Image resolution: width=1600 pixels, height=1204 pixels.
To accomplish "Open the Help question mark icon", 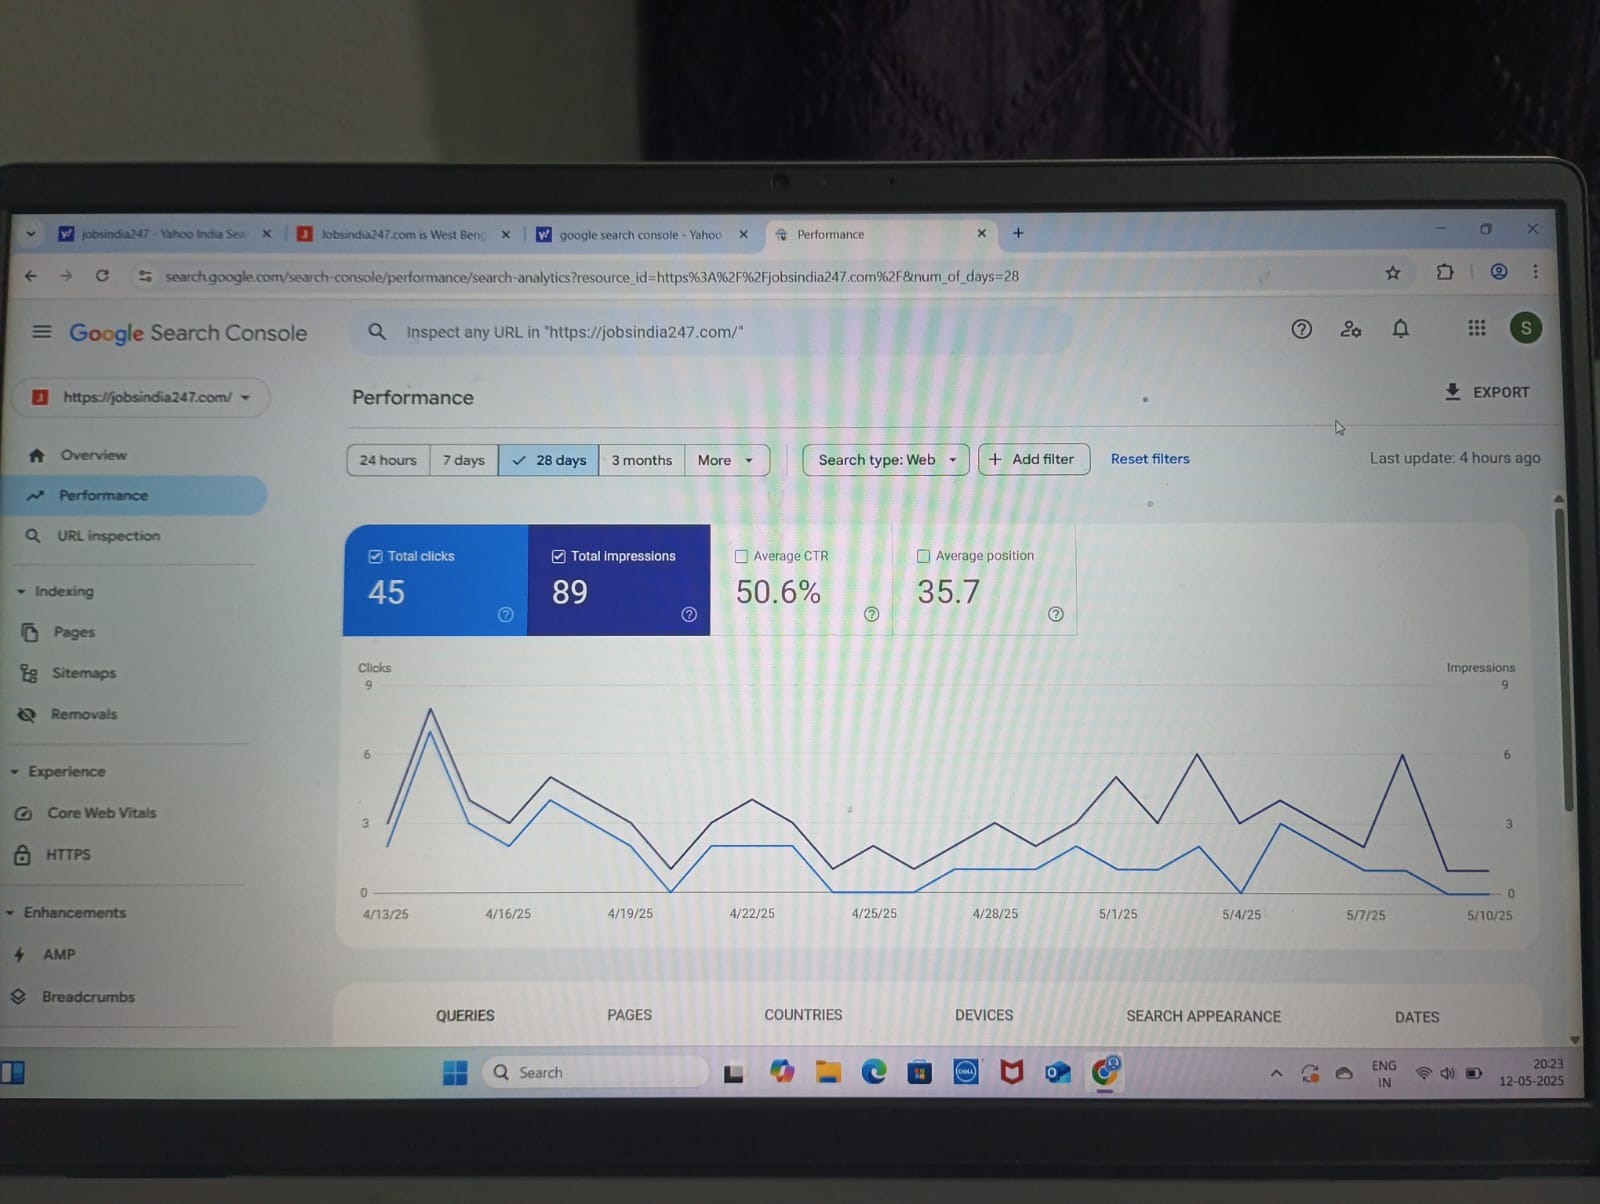I will [x=1301, y=329].
